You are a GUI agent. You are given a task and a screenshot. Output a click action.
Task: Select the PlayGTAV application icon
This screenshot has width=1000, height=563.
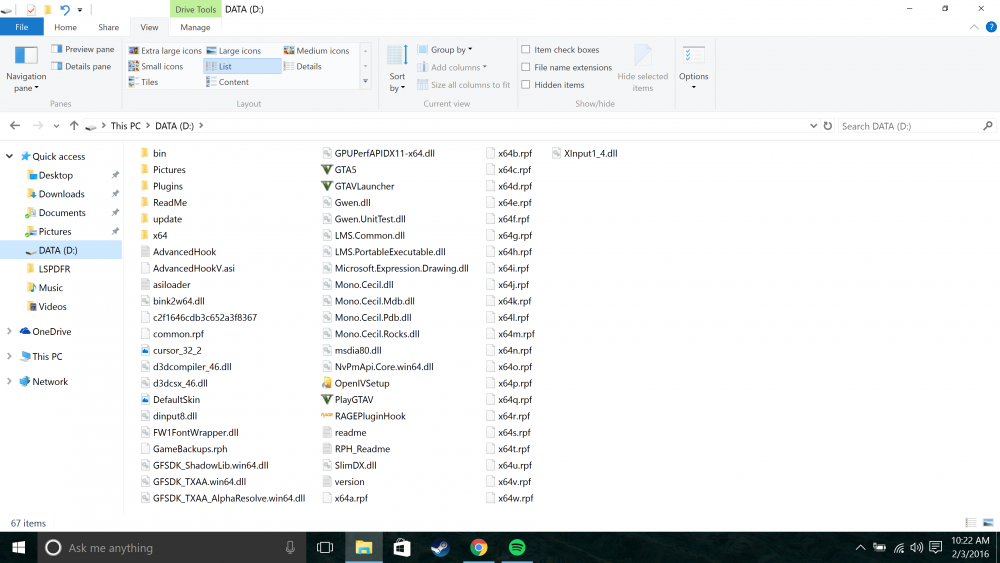coord(327,400)
